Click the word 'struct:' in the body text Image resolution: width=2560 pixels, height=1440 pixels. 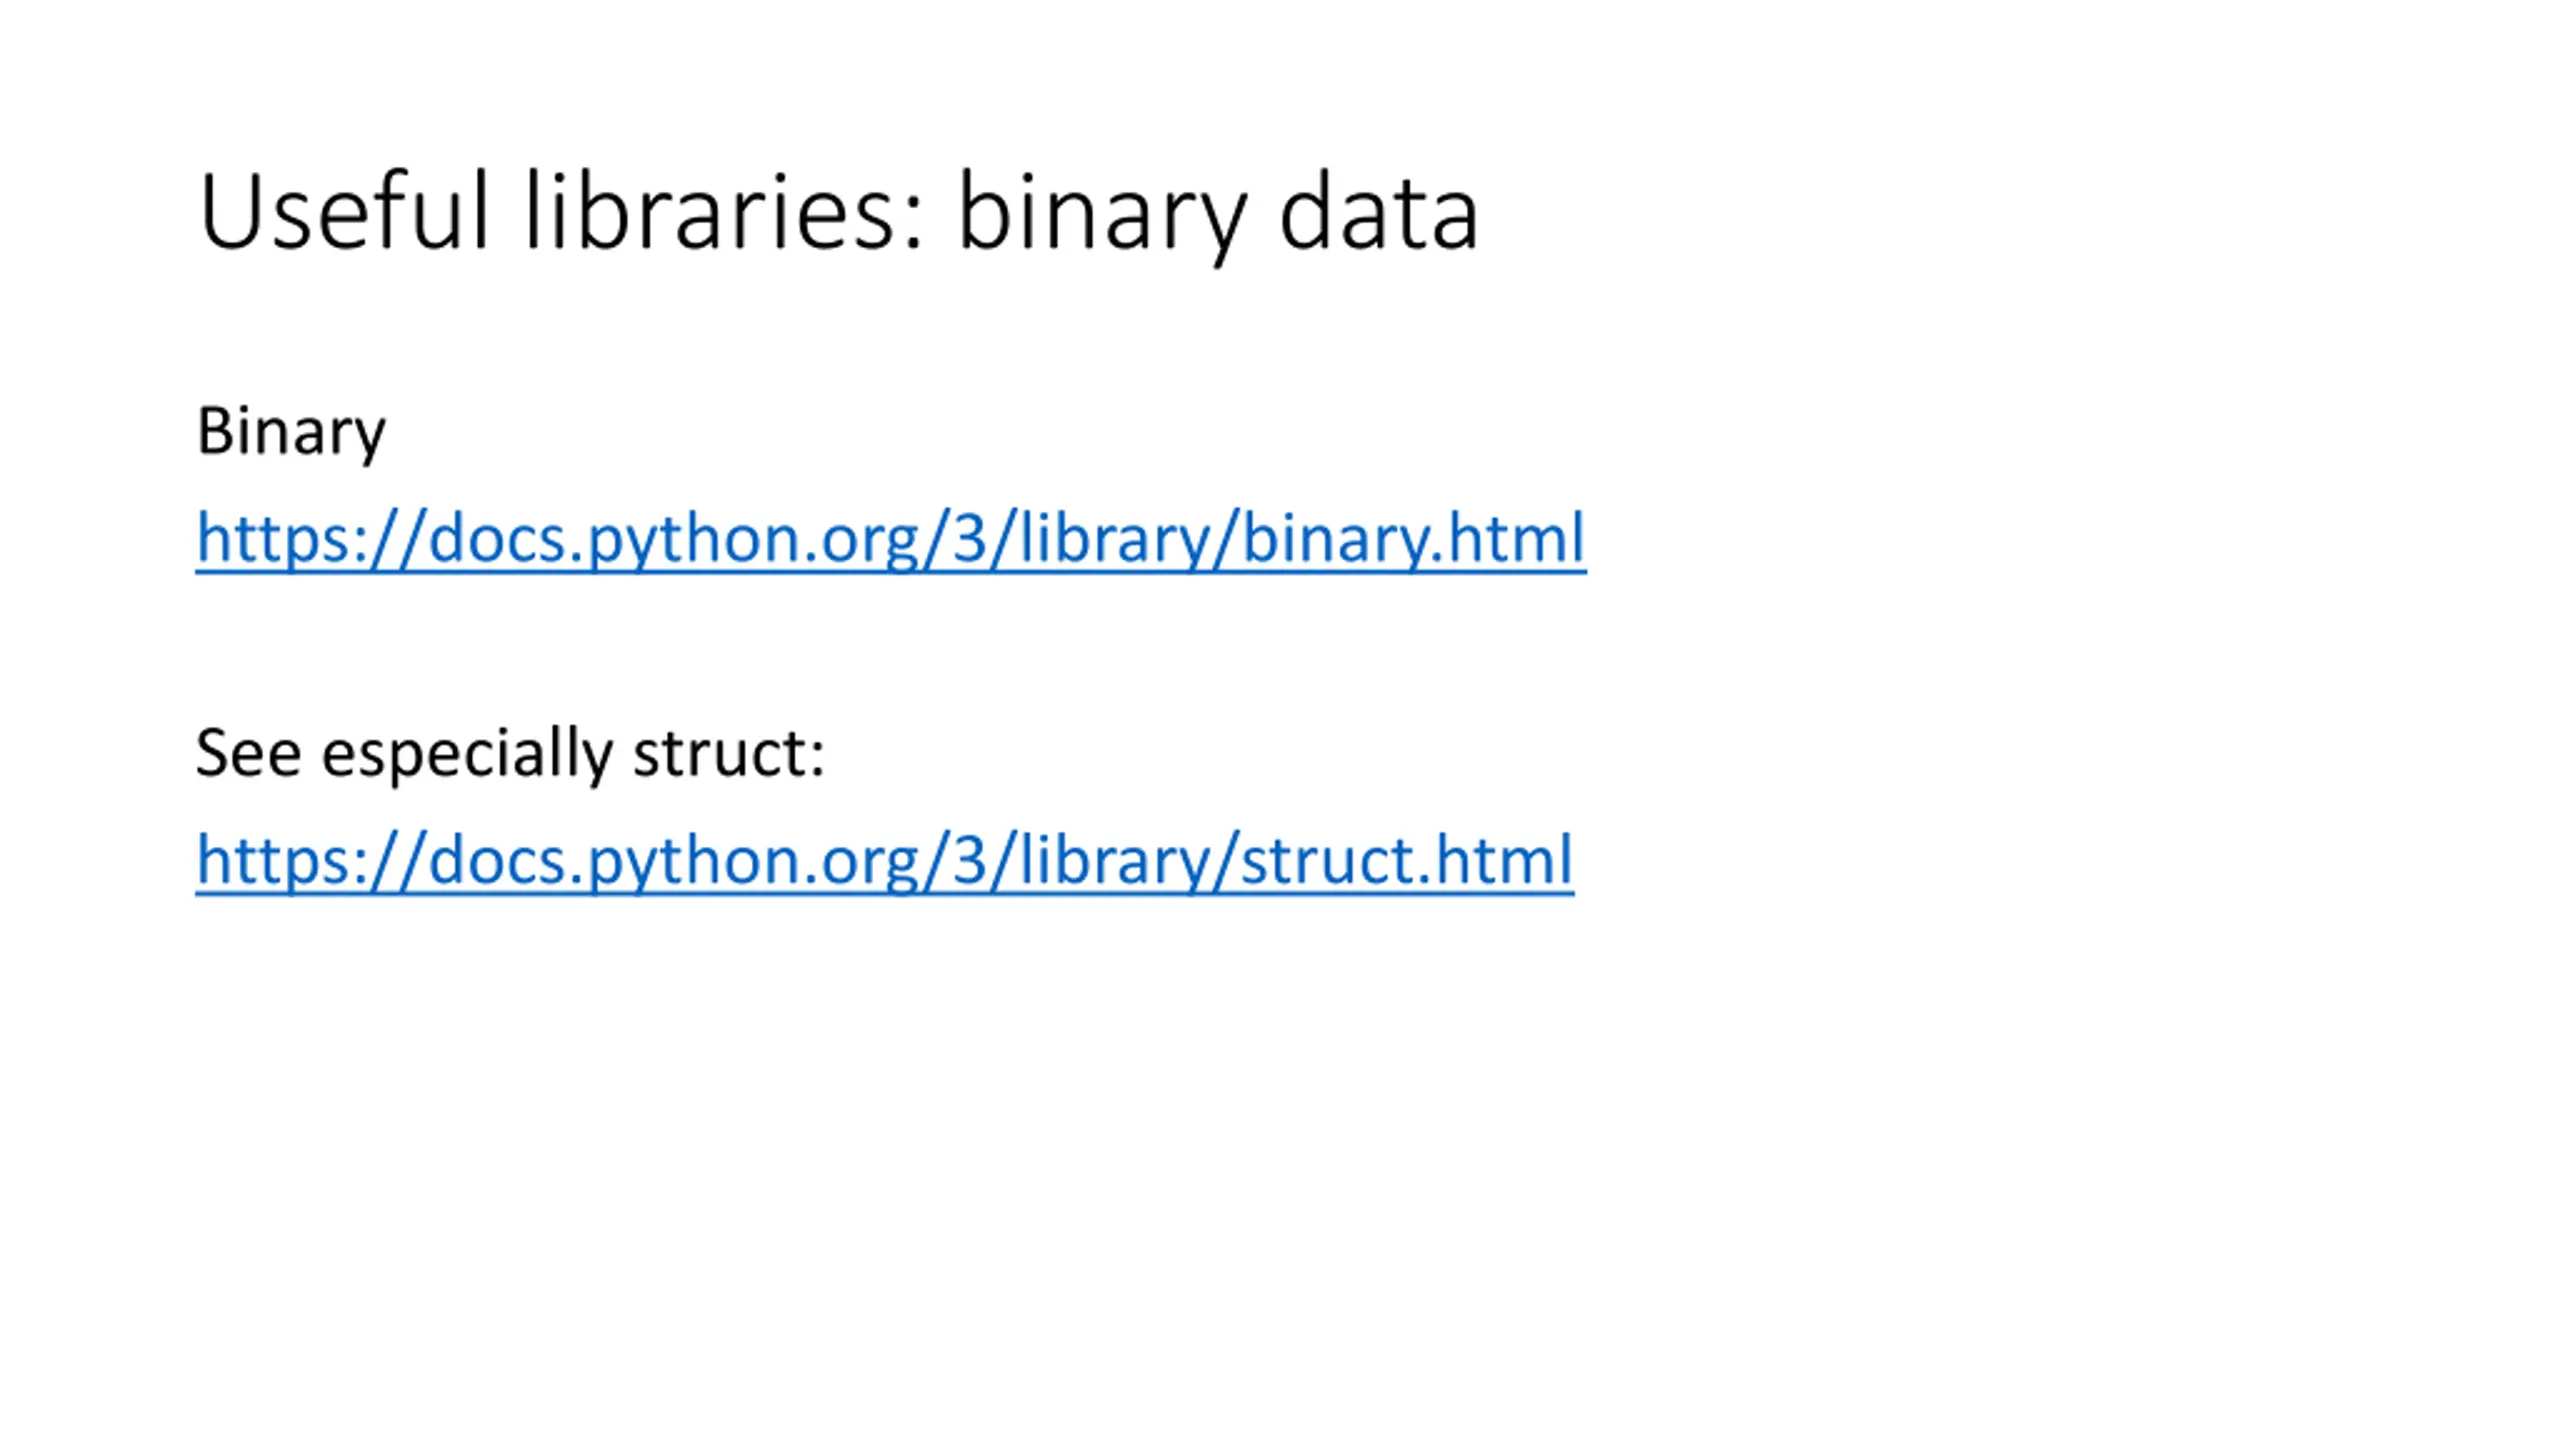[x=729, y=752]
